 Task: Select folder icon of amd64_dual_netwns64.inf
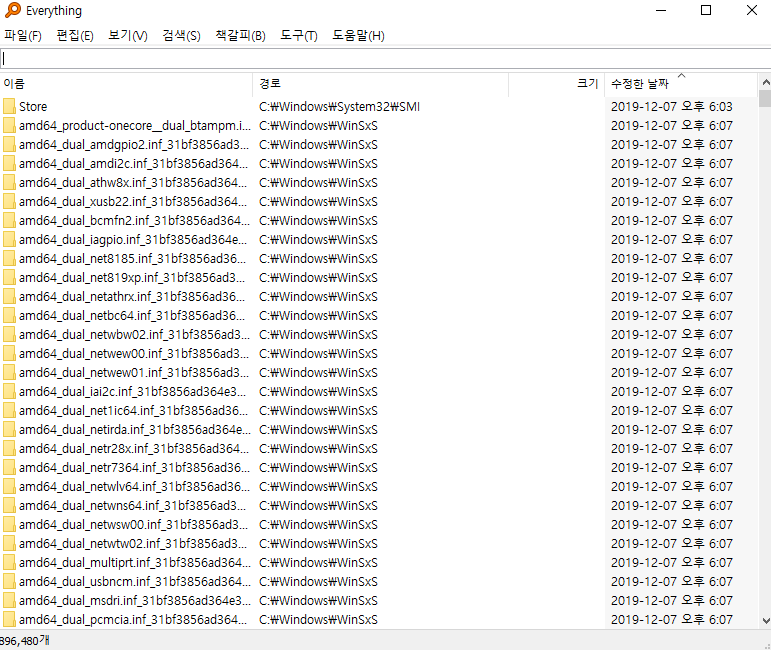pos(9,506)
